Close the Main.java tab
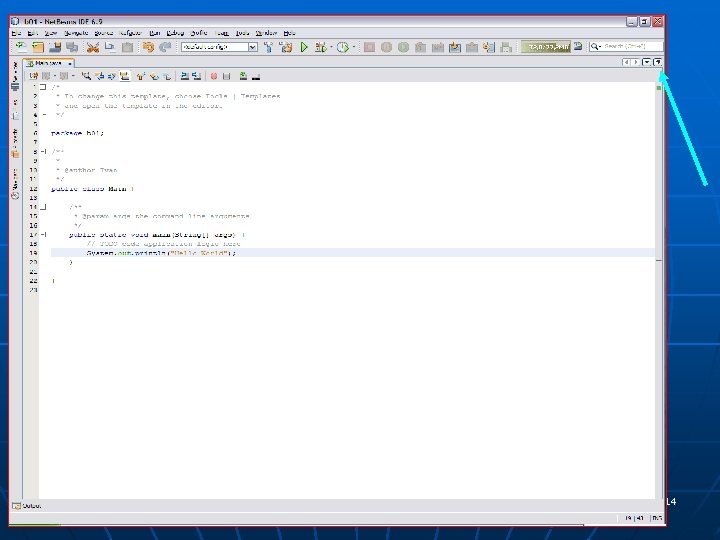Screen dimensions: 720x540 (x=70, y=63)
